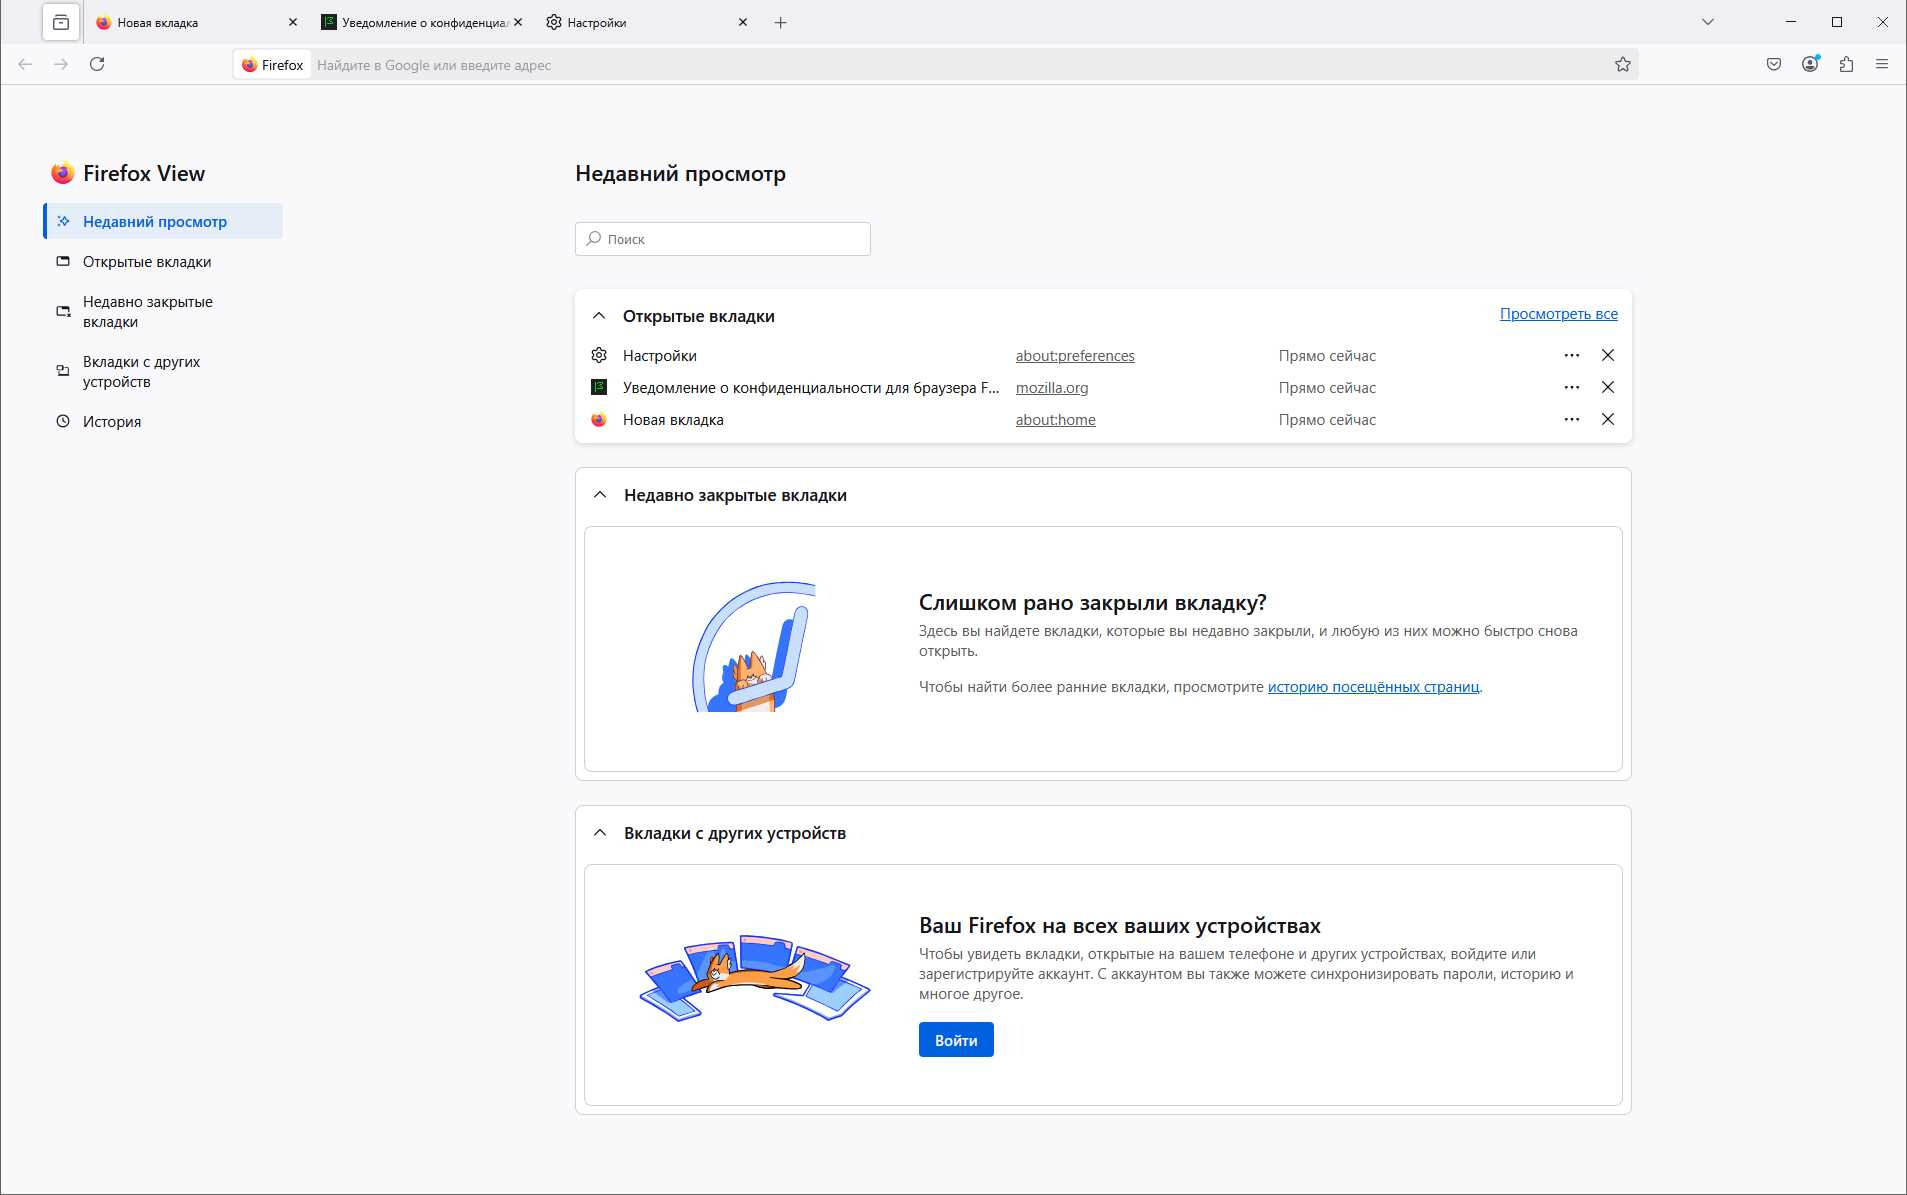Click the gear icon of Настройки row
1907x1195 pixels.
click(x=599, y=355)
